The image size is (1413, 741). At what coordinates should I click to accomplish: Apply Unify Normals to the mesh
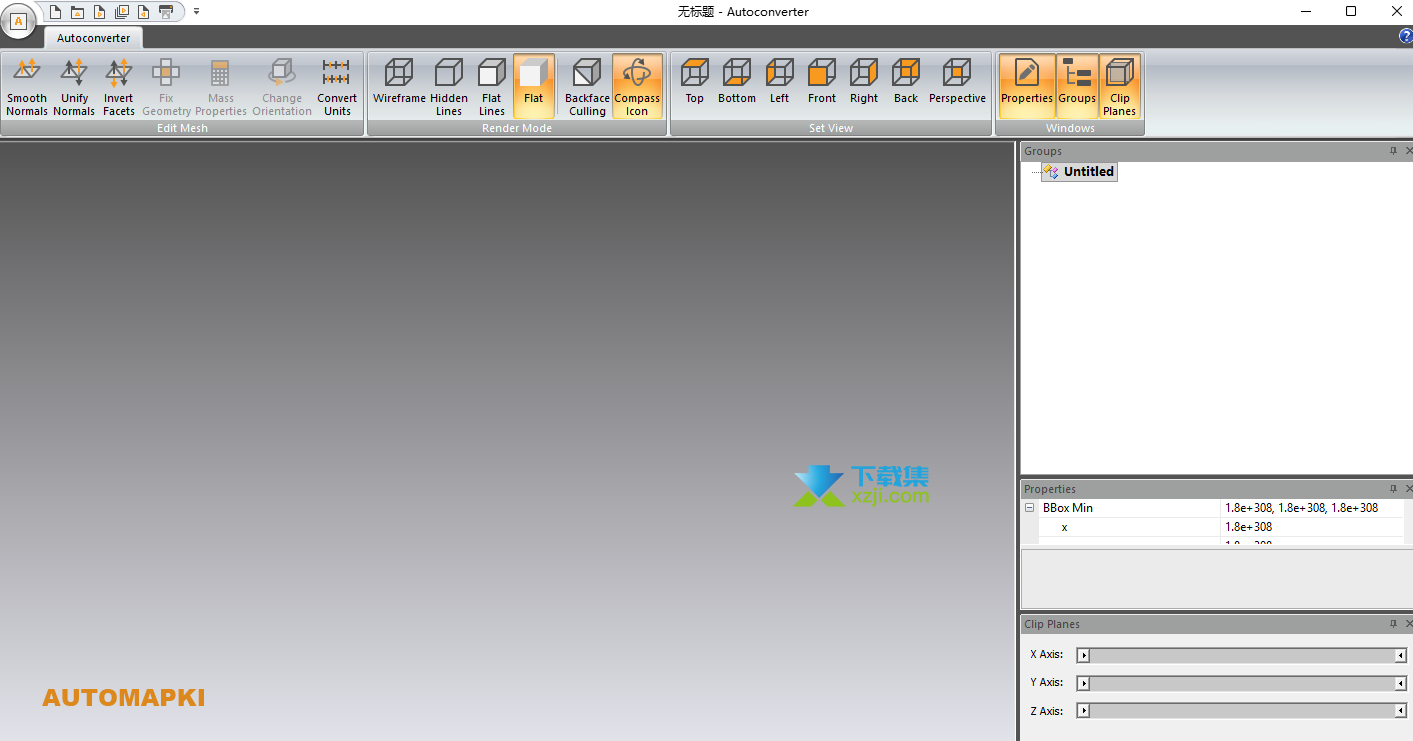[74, 85]
